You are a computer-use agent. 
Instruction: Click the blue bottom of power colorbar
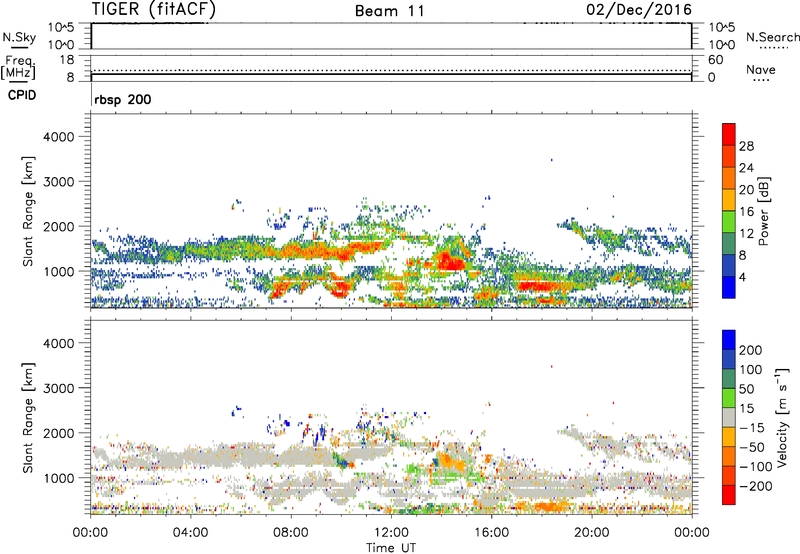pyautogui.click(x=729, y=287)
